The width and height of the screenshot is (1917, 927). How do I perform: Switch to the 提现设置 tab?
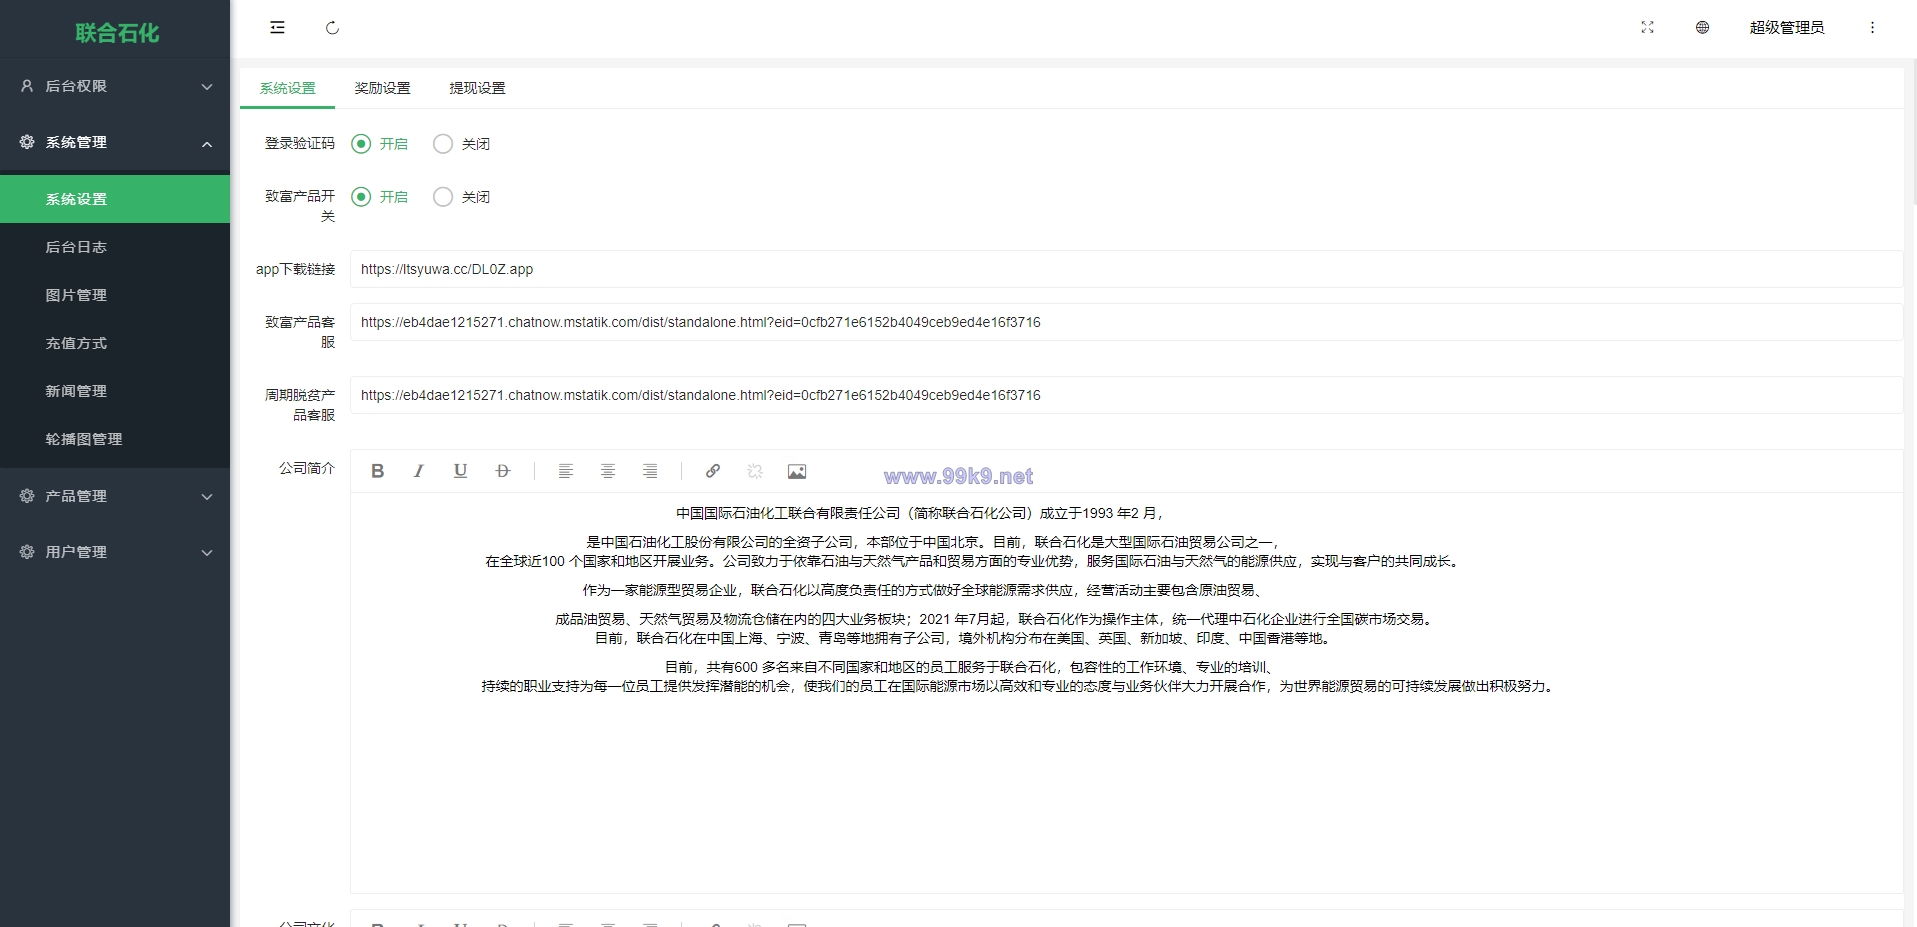click(x=477, y=88)
